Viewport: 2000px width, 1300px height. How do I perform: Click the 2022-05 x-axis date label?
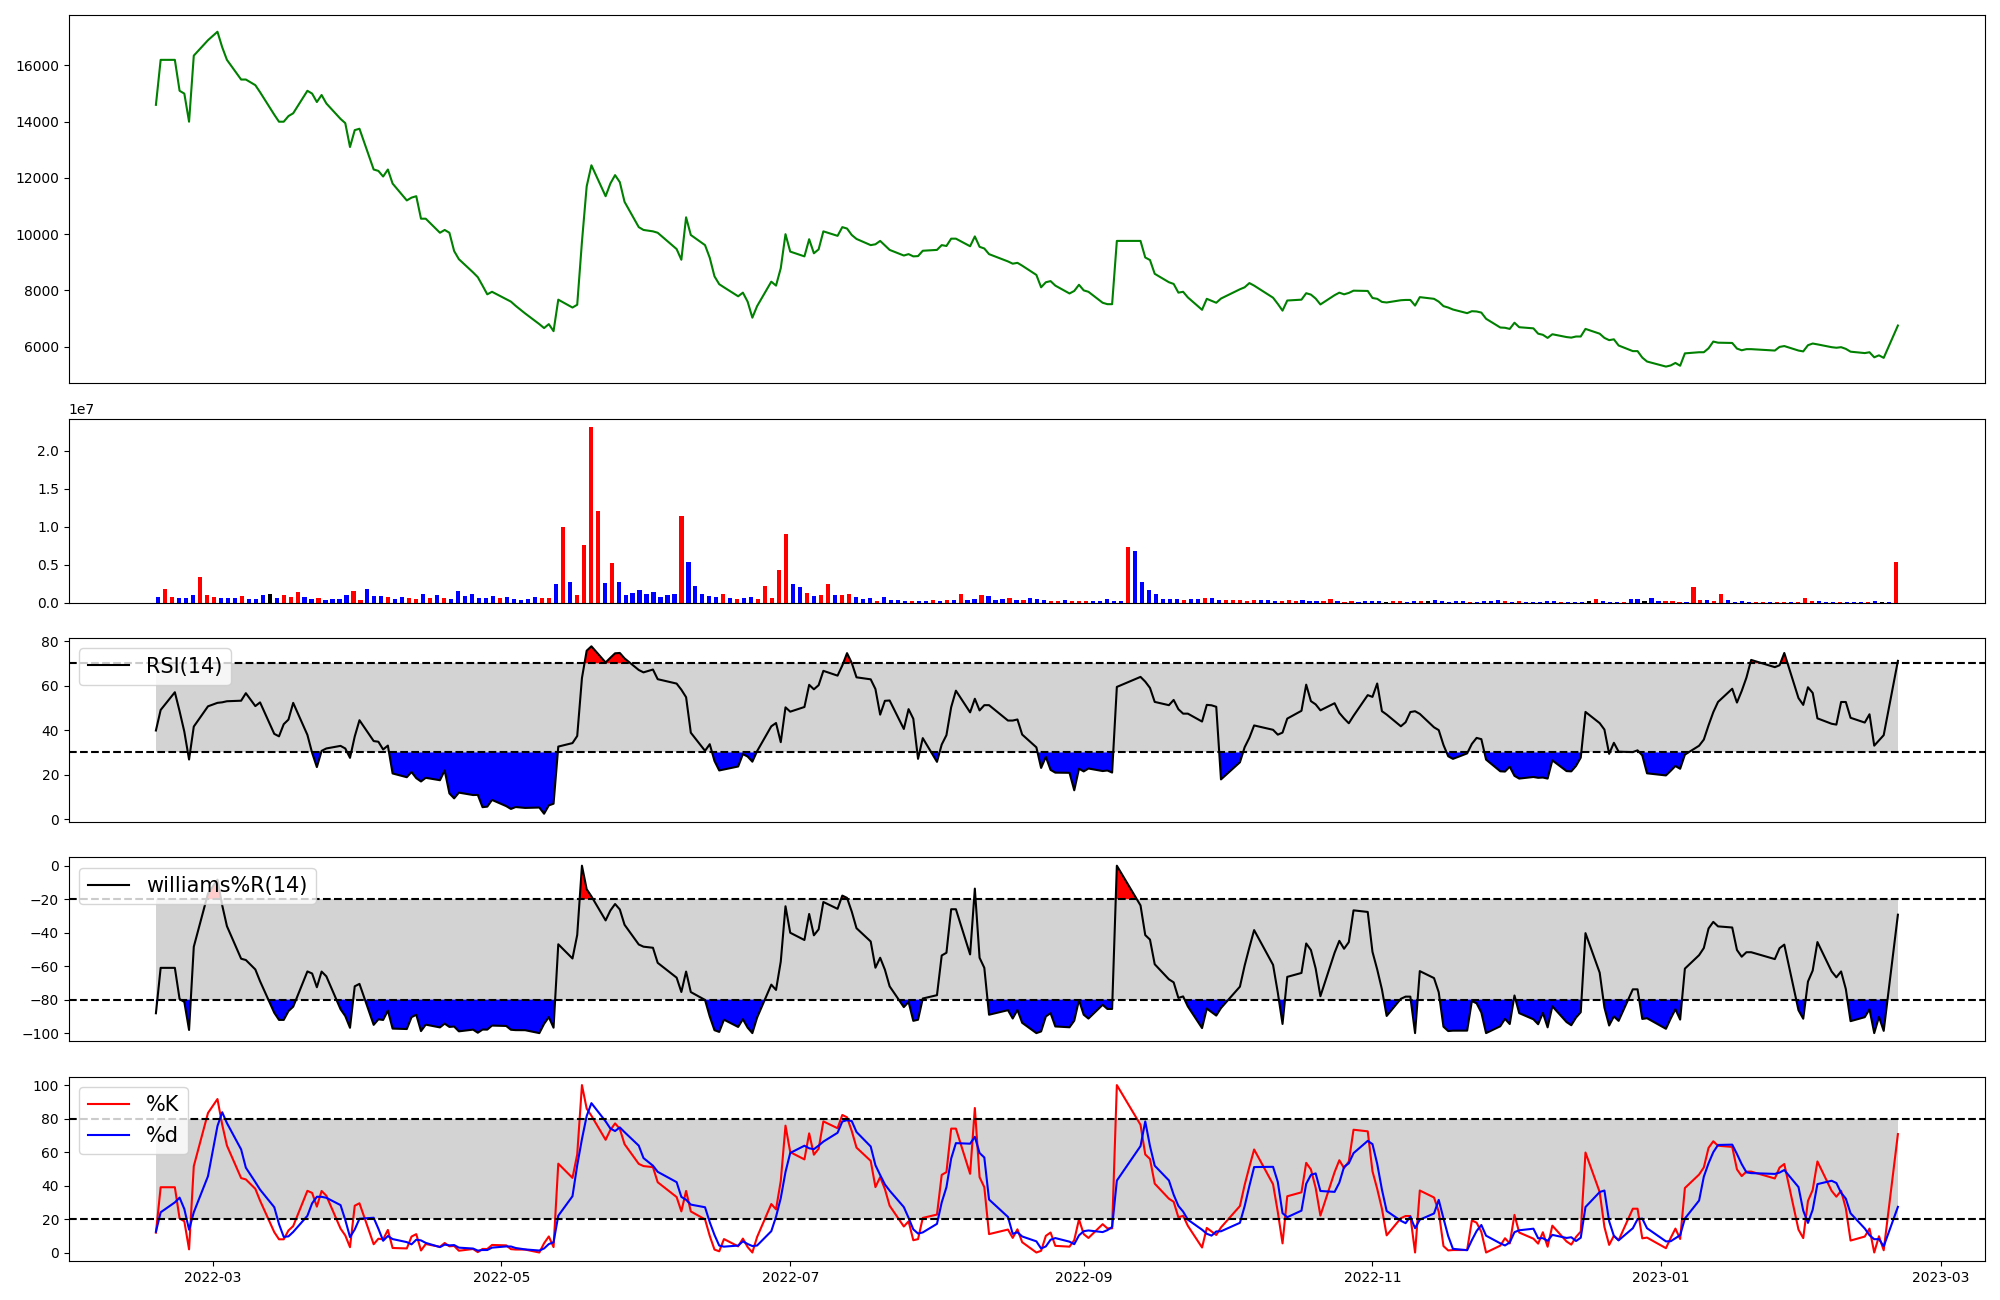pyautogui.click(x=501, y=1277)
